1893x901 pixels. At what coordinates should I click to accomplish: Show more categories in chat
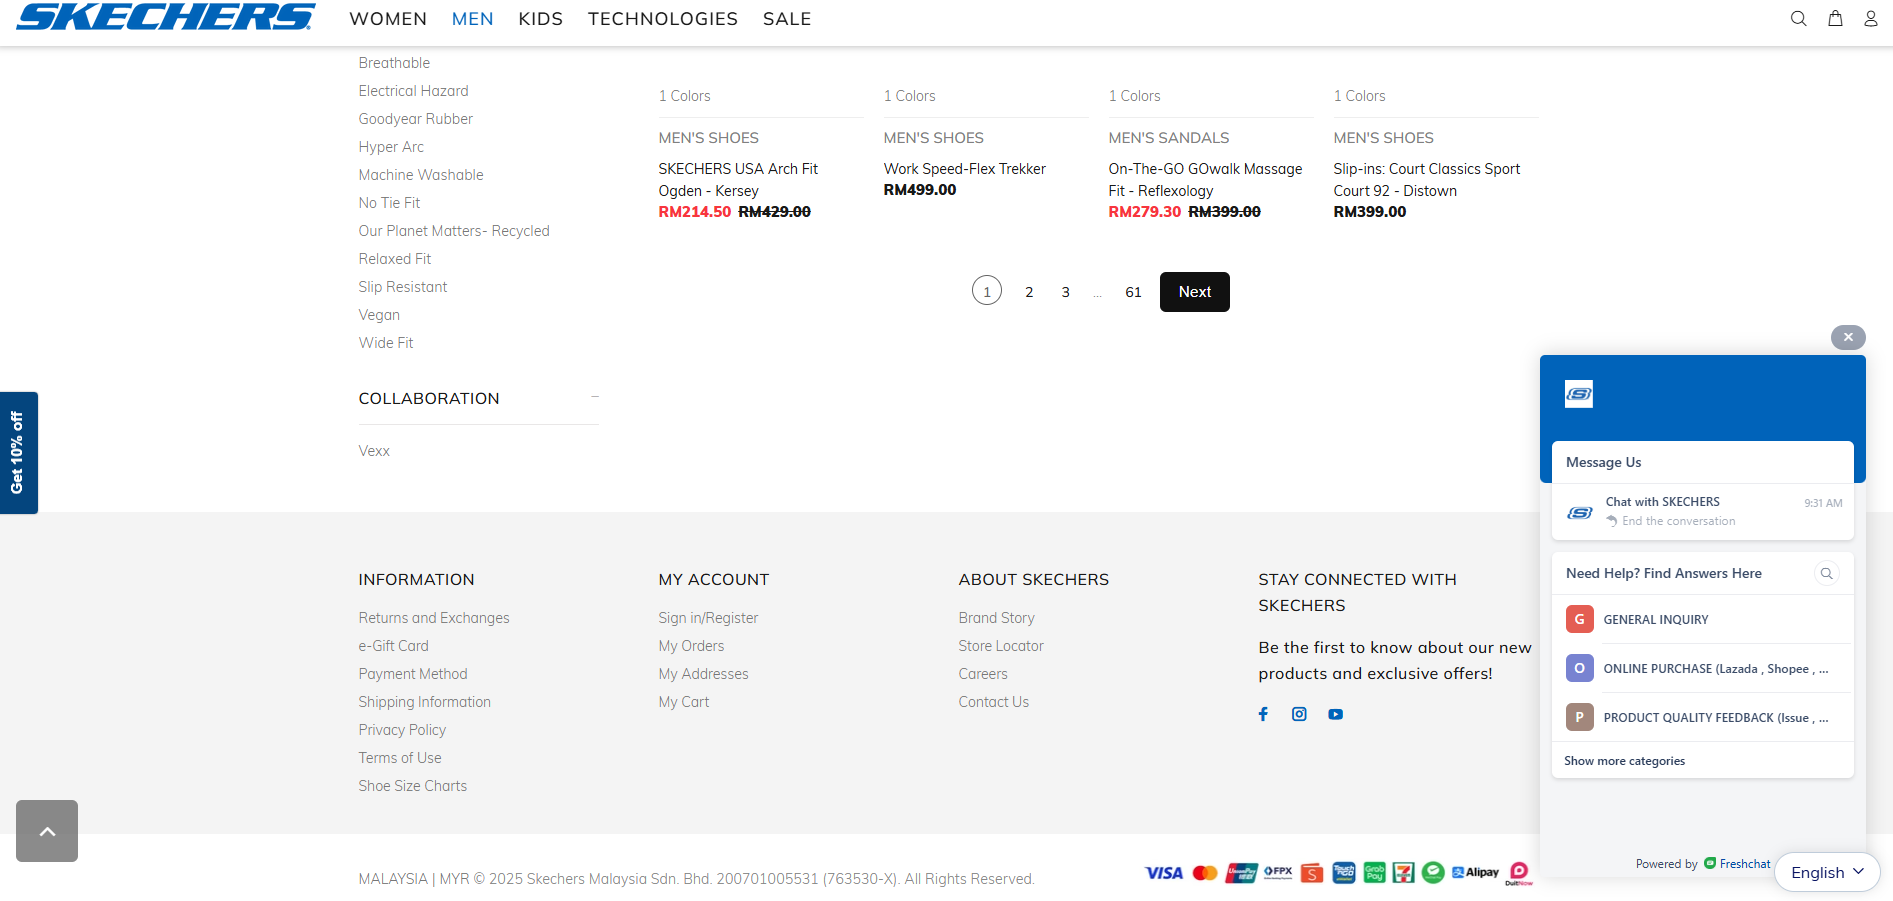click(1624, 761)
